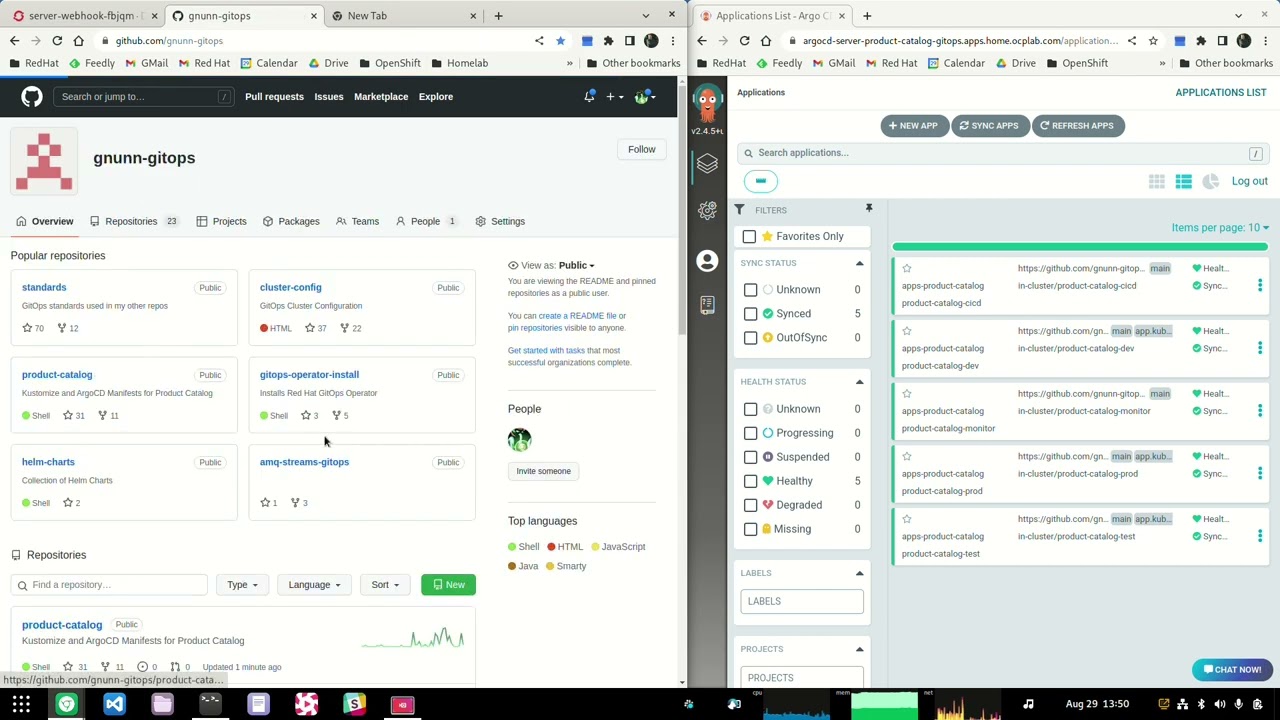
Task: Collapse the Labels filter section
Action: pos(859,573)
